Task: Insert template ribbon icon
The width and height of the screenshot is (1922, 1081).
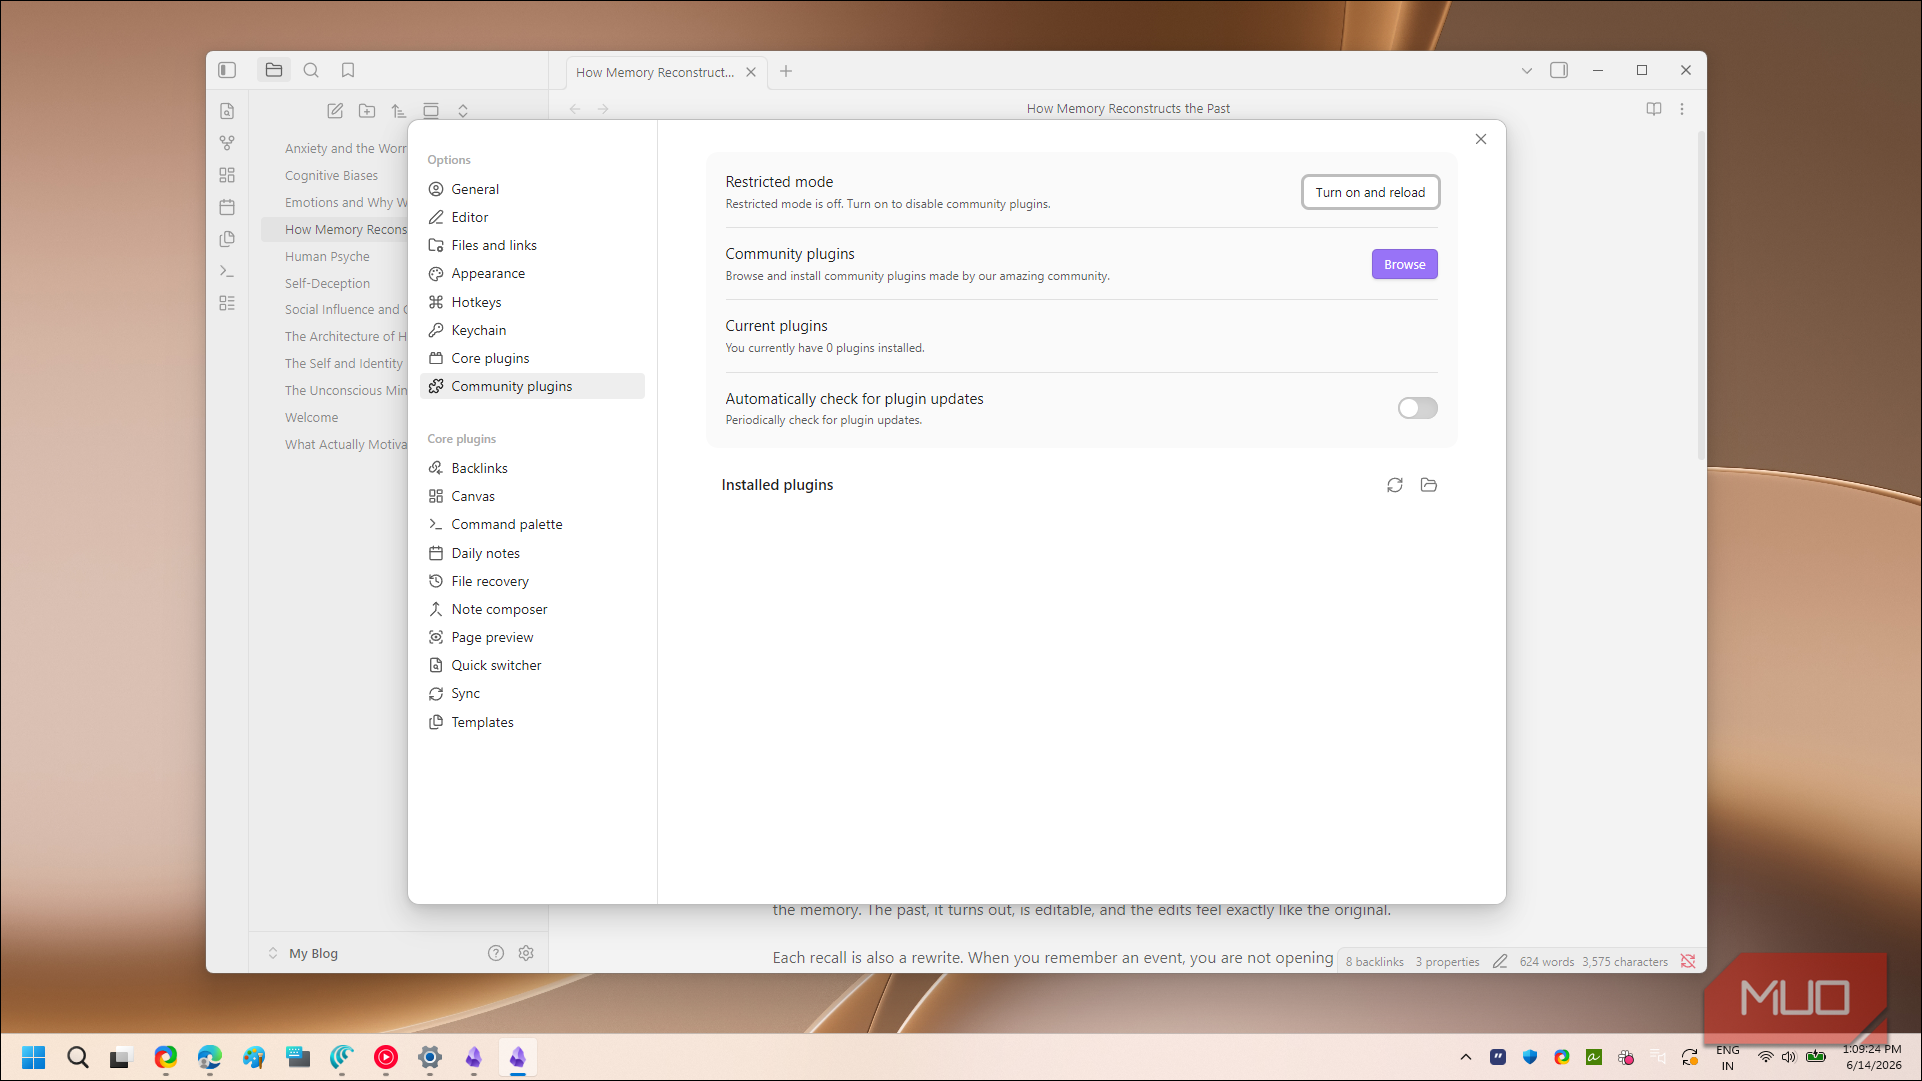Action: (x=227, y=239)
